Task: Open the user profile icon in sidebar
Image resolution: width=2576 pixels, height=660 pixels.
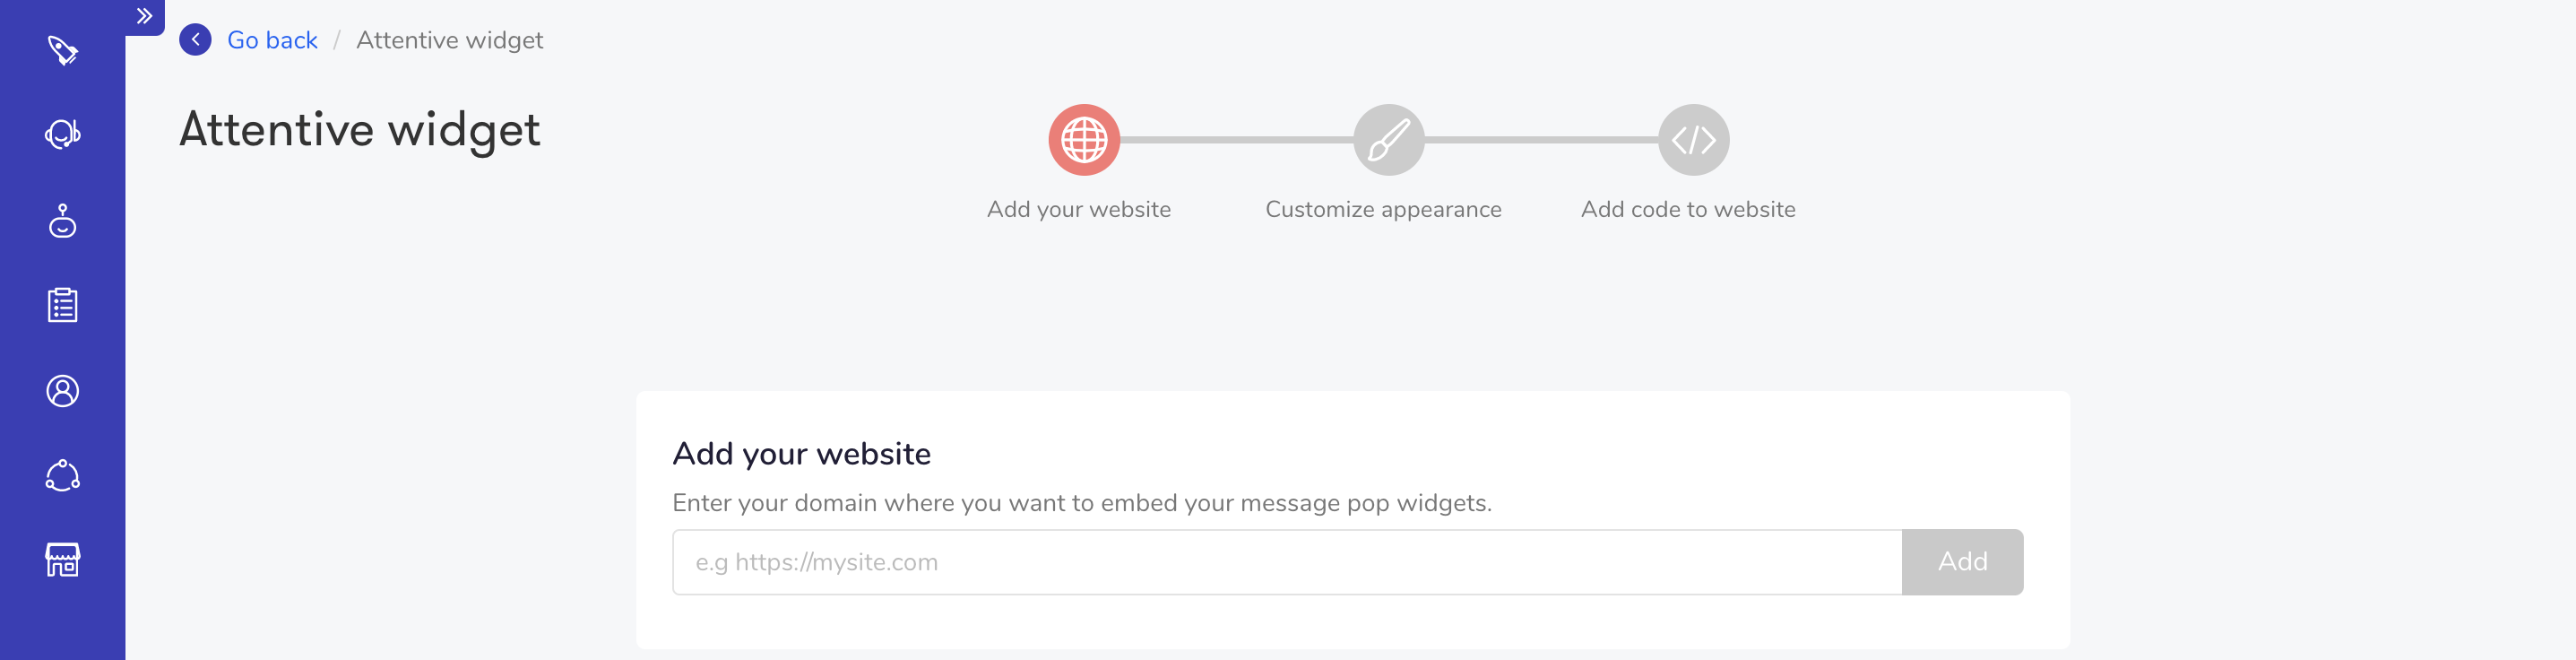Action: pyautogui.click(x=62, y=391)
